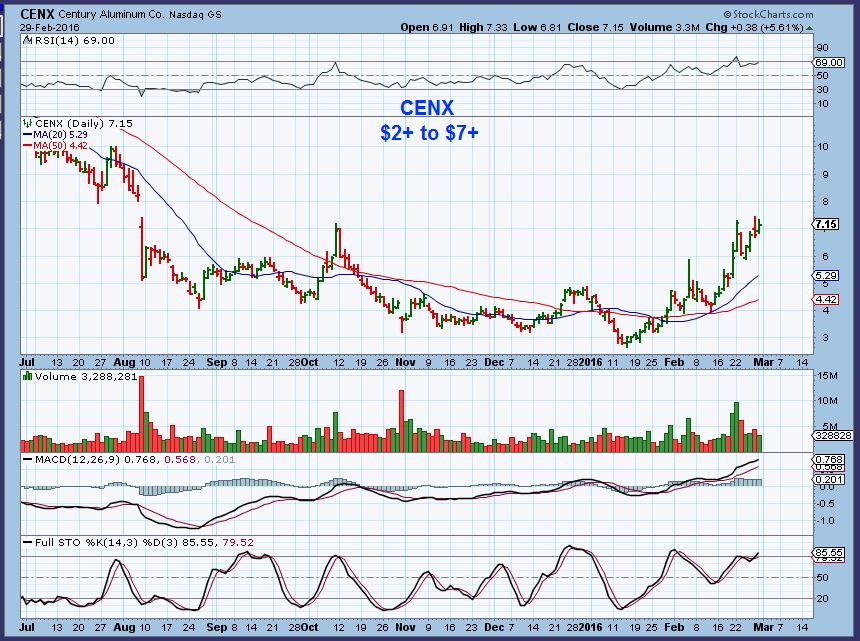Click the "$2+ to $7+" annotation text
This screenshot has width=860, height=641.
click(429, 133)
